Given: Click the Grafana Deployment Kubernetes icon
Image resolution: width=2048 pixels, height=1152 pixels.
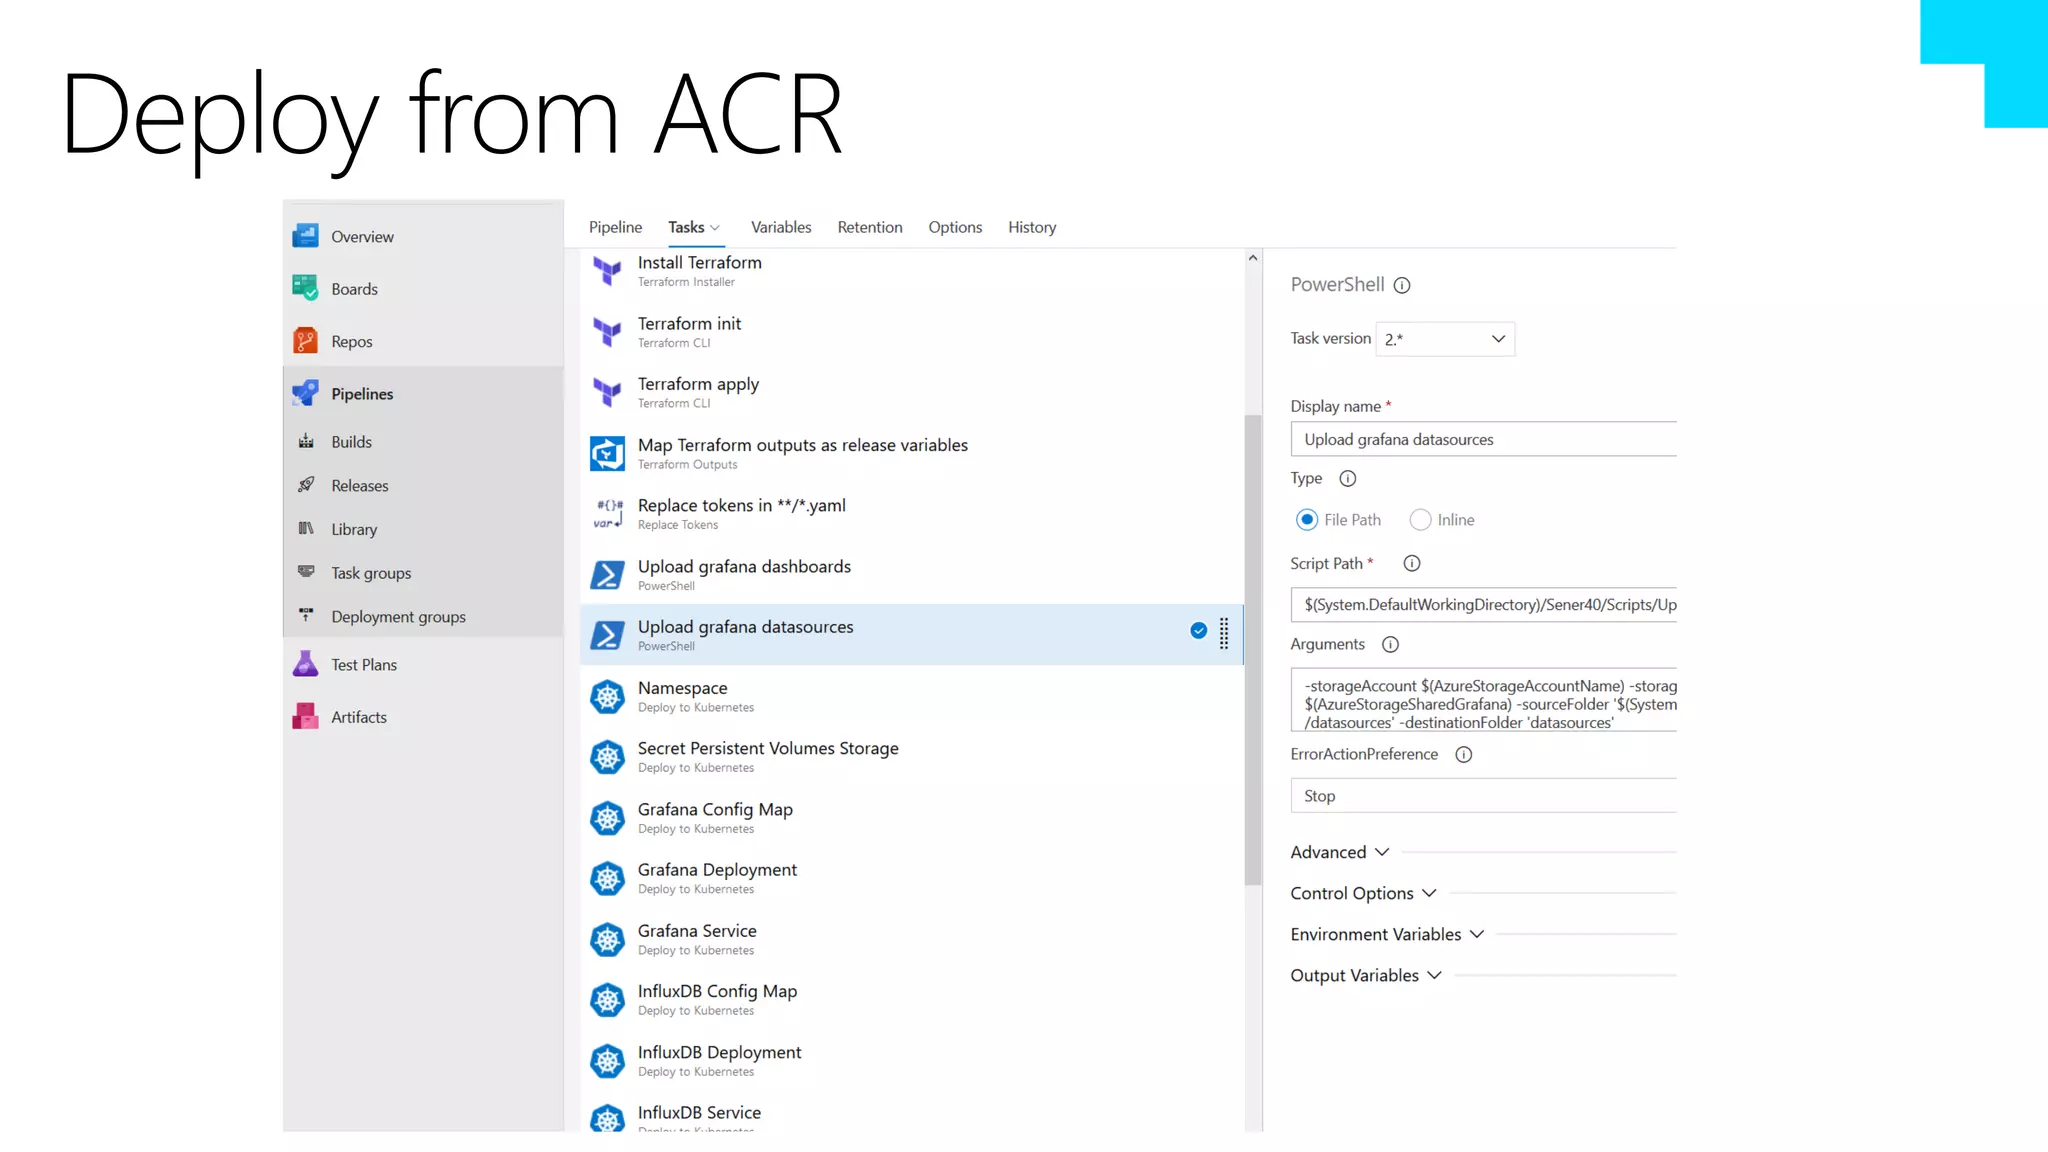Looking at the screenshot, I should coord(607,878).
